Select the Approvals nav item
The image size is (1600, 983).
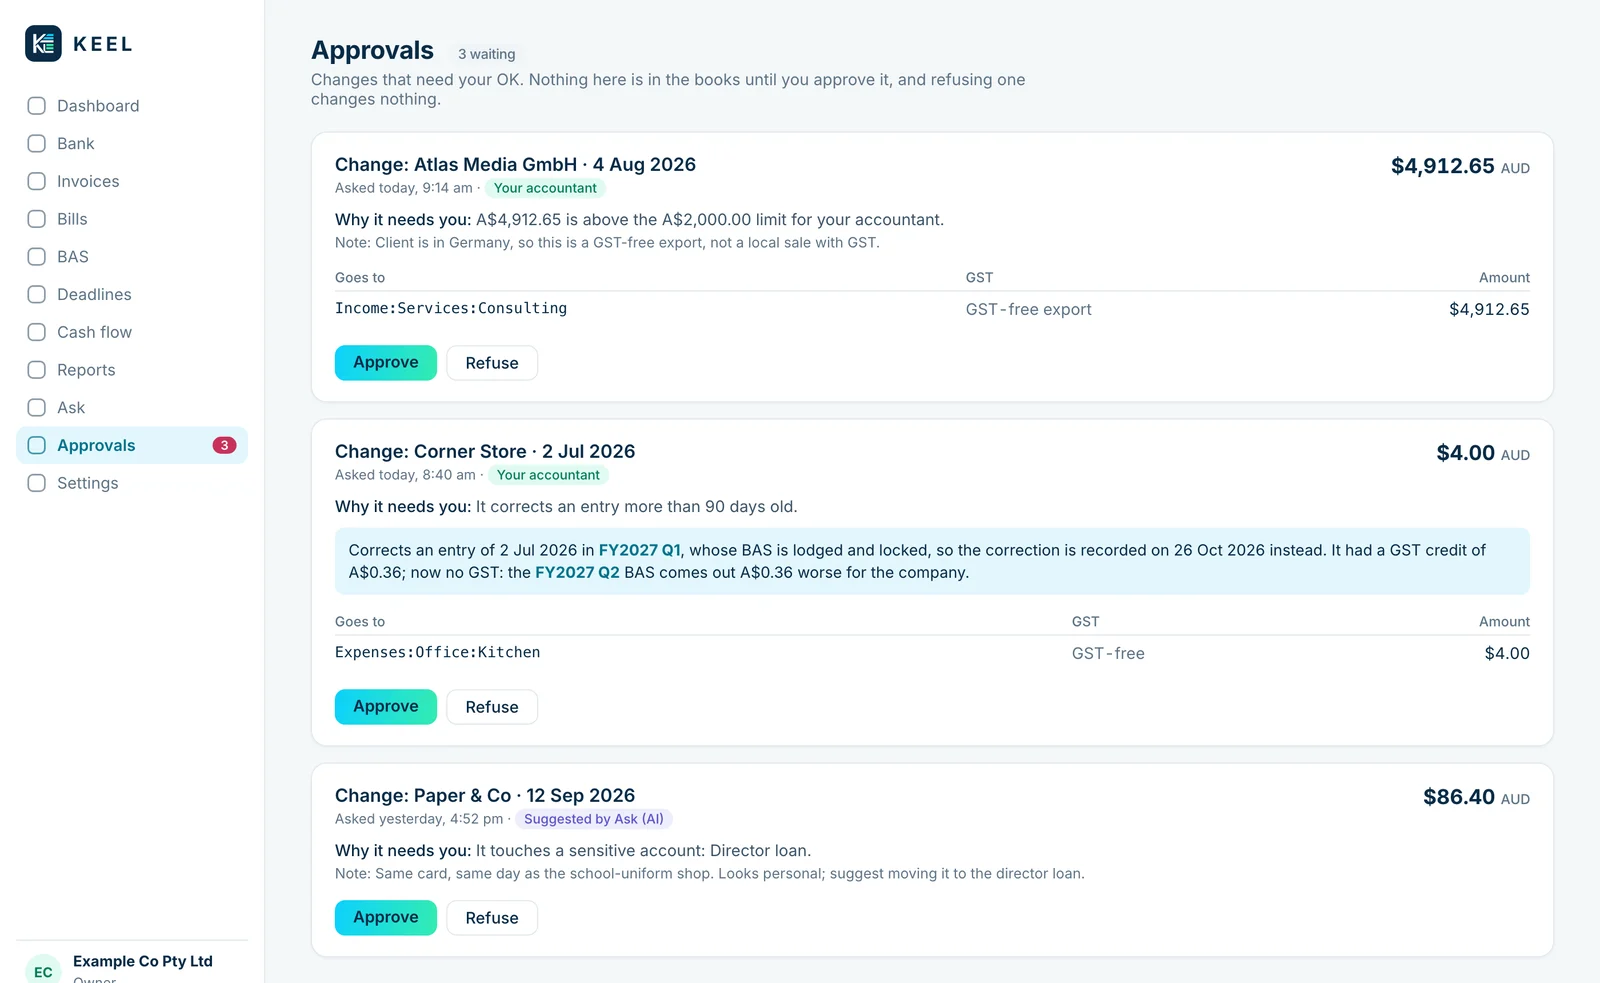(x=132, y=445)
